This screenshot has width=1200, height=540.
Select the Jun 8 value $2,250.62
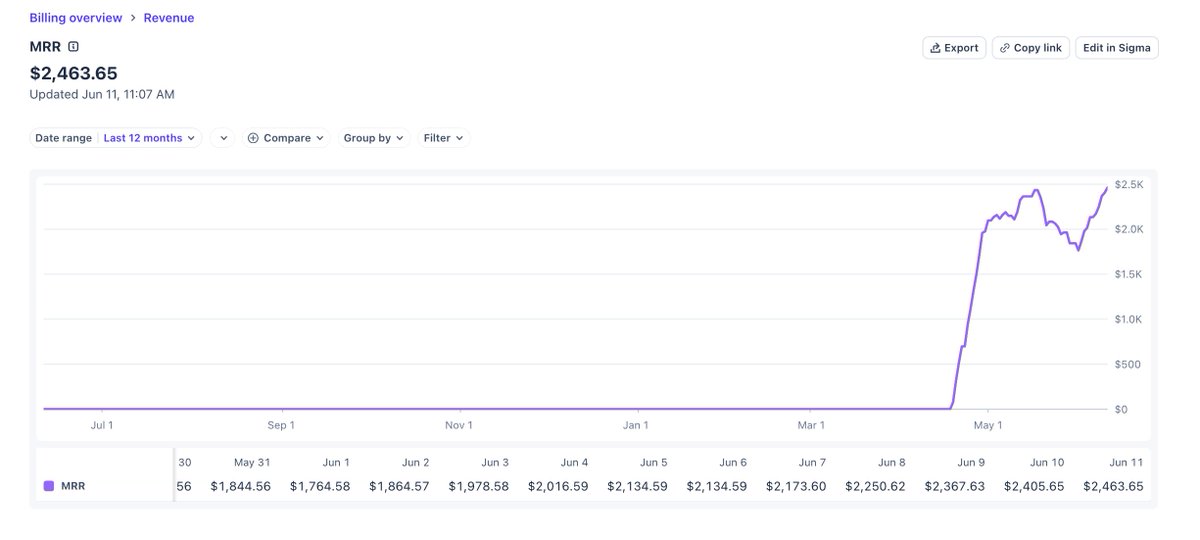875,487
